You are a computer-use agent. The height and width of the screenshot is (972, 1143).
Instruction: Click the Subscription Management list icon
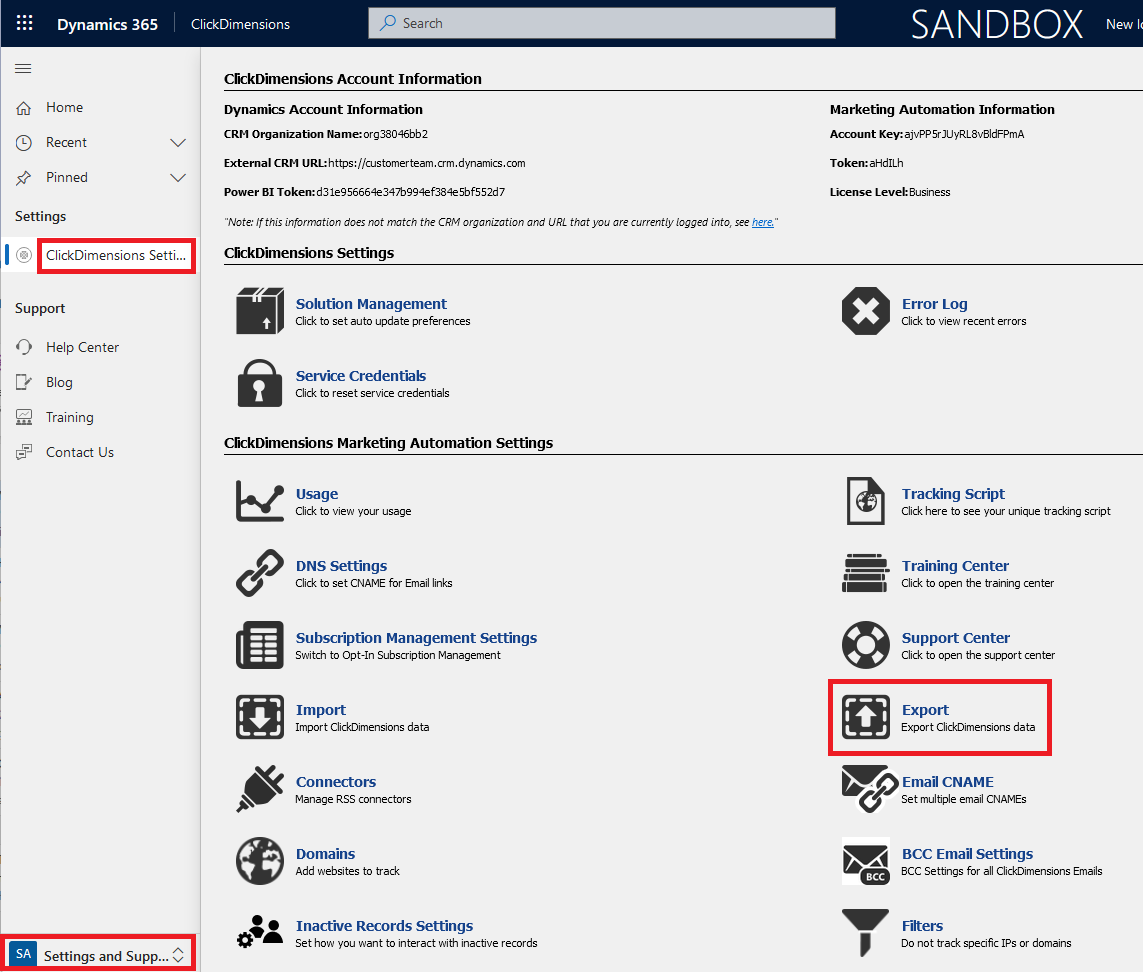click(260, 645)
